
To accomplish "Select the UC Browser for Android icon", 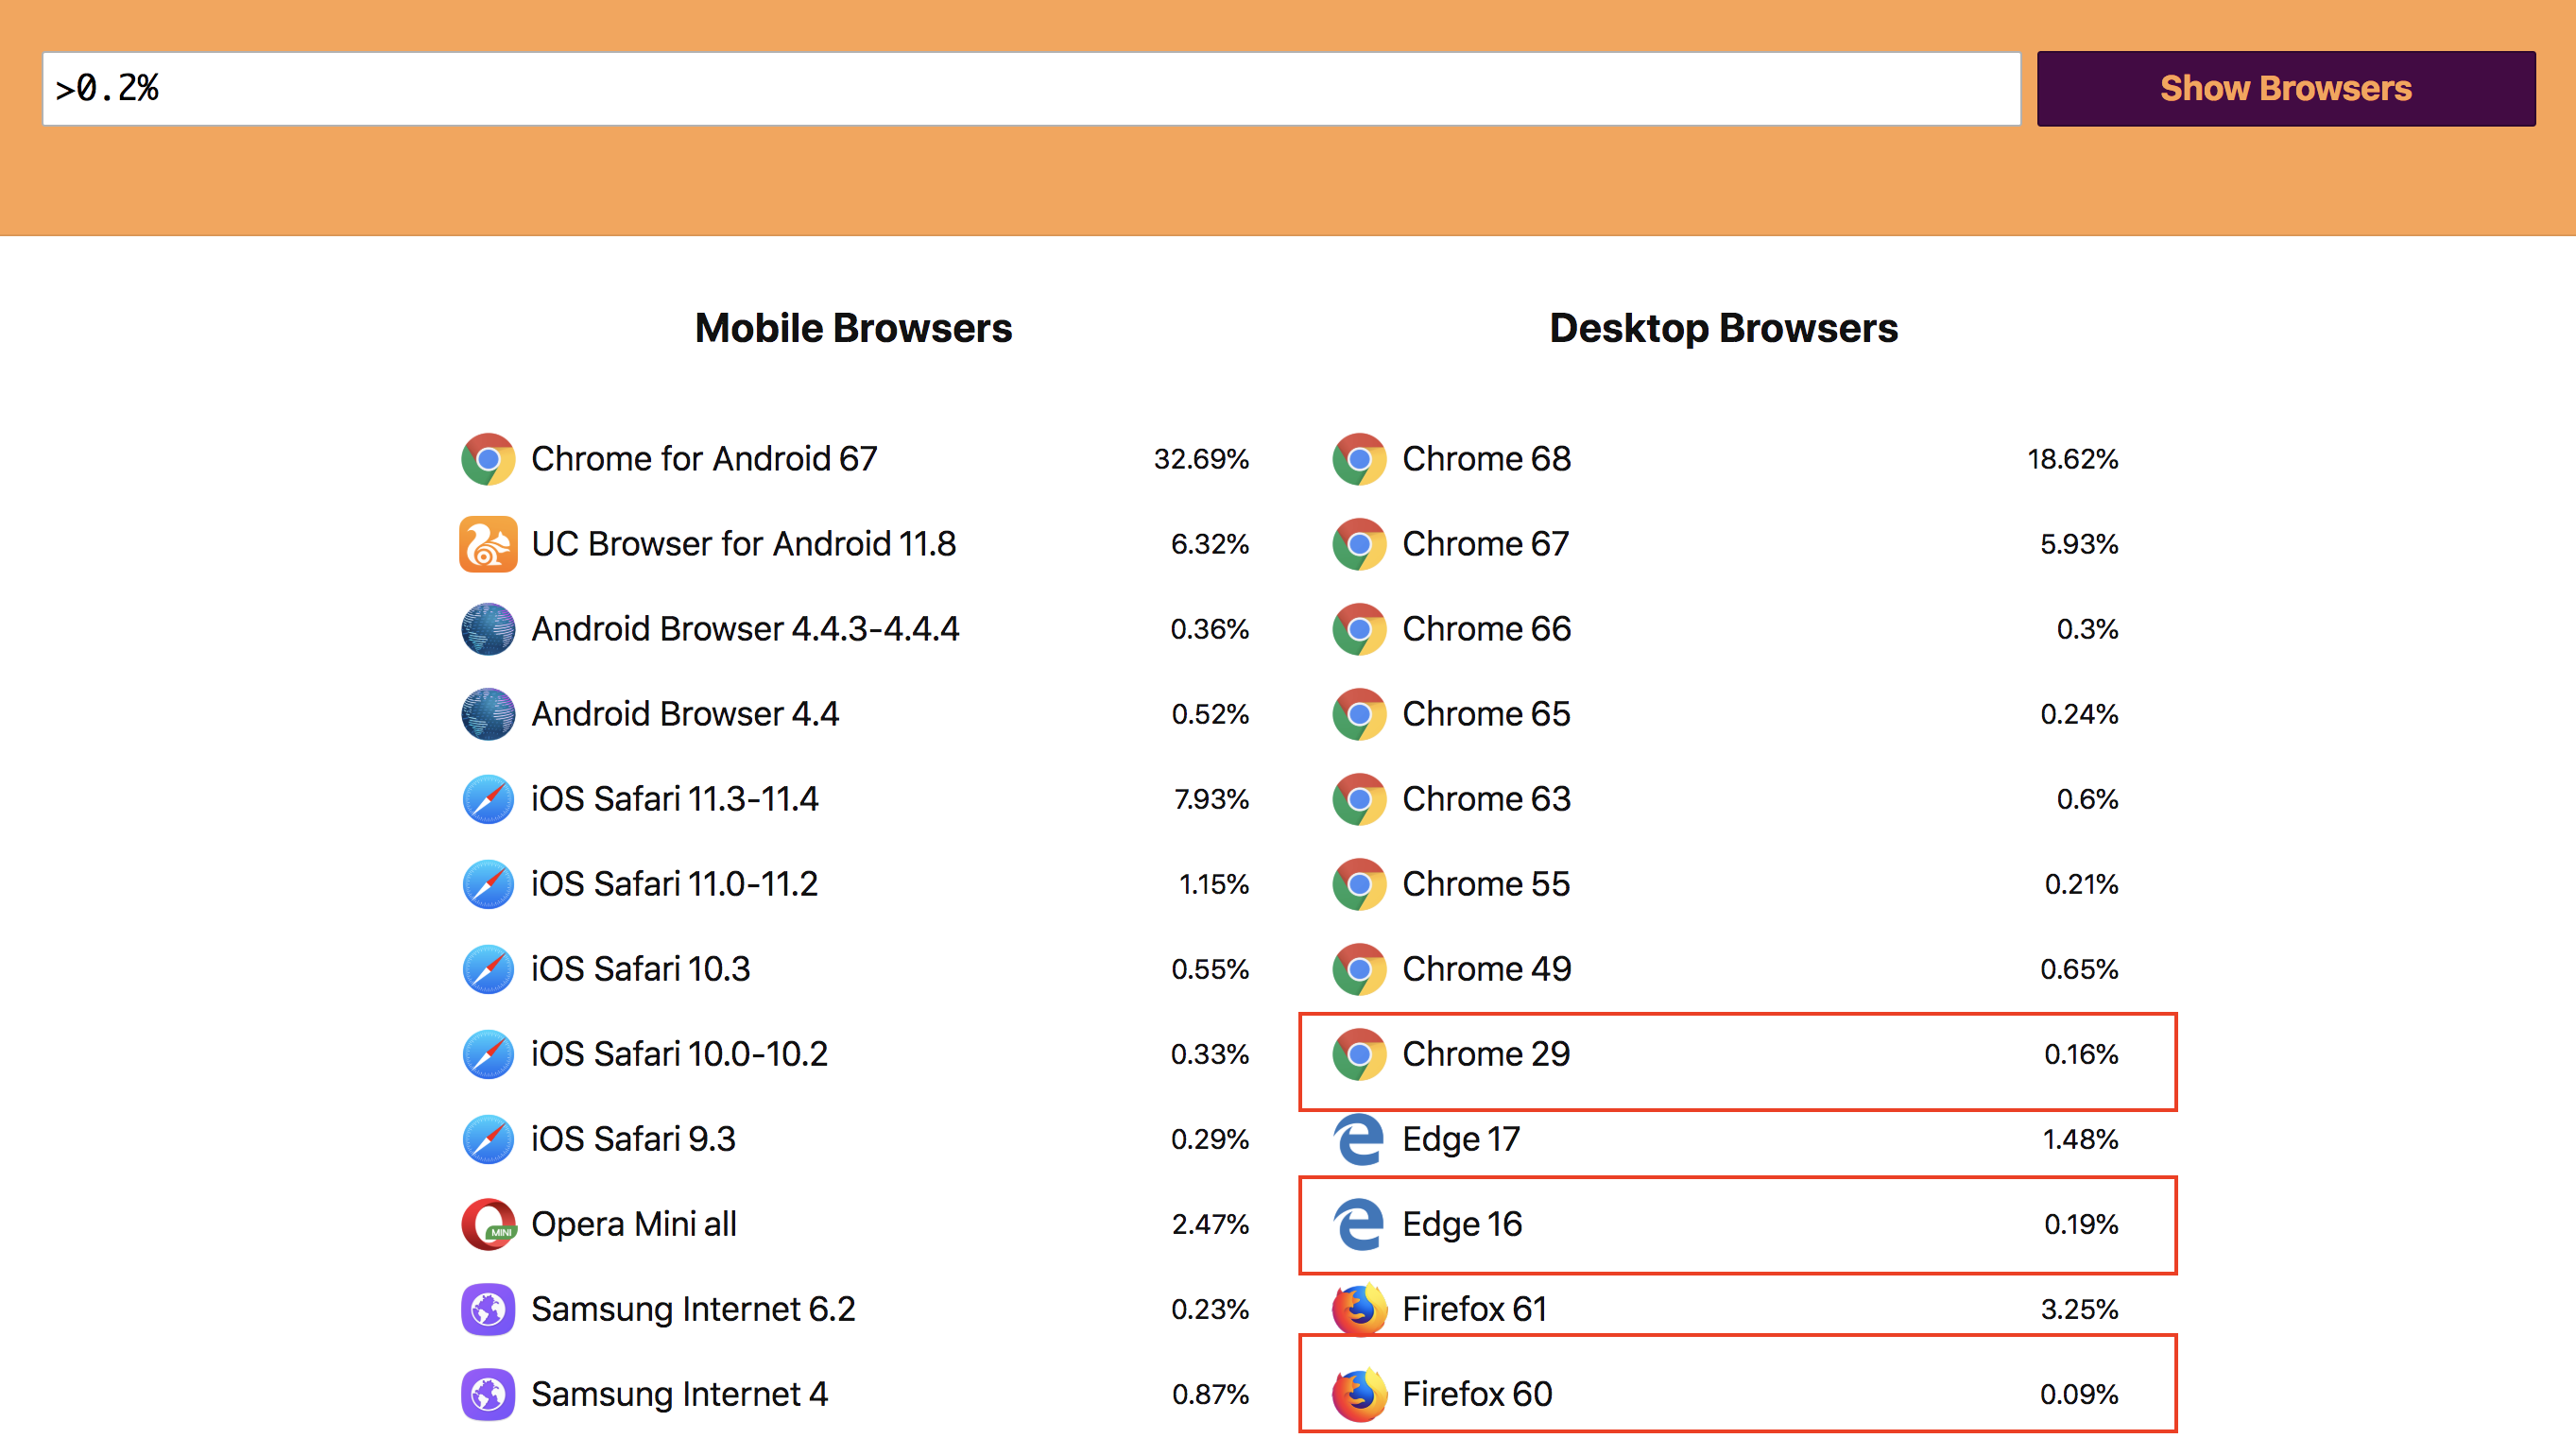I will click(487, 544).
